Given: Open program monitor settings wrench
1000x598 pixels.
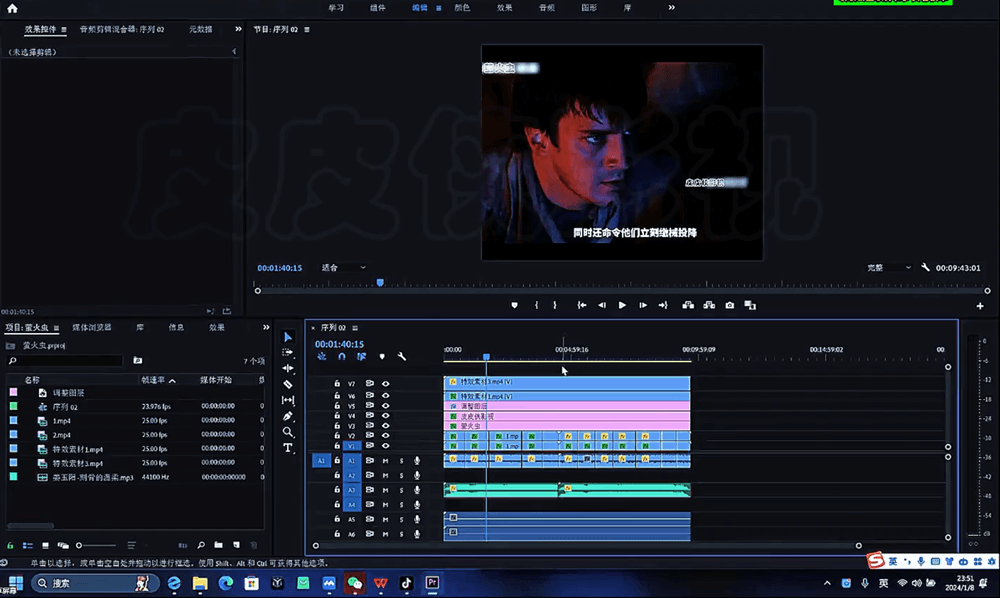Looking at the screenshot, I should point(925,268).
